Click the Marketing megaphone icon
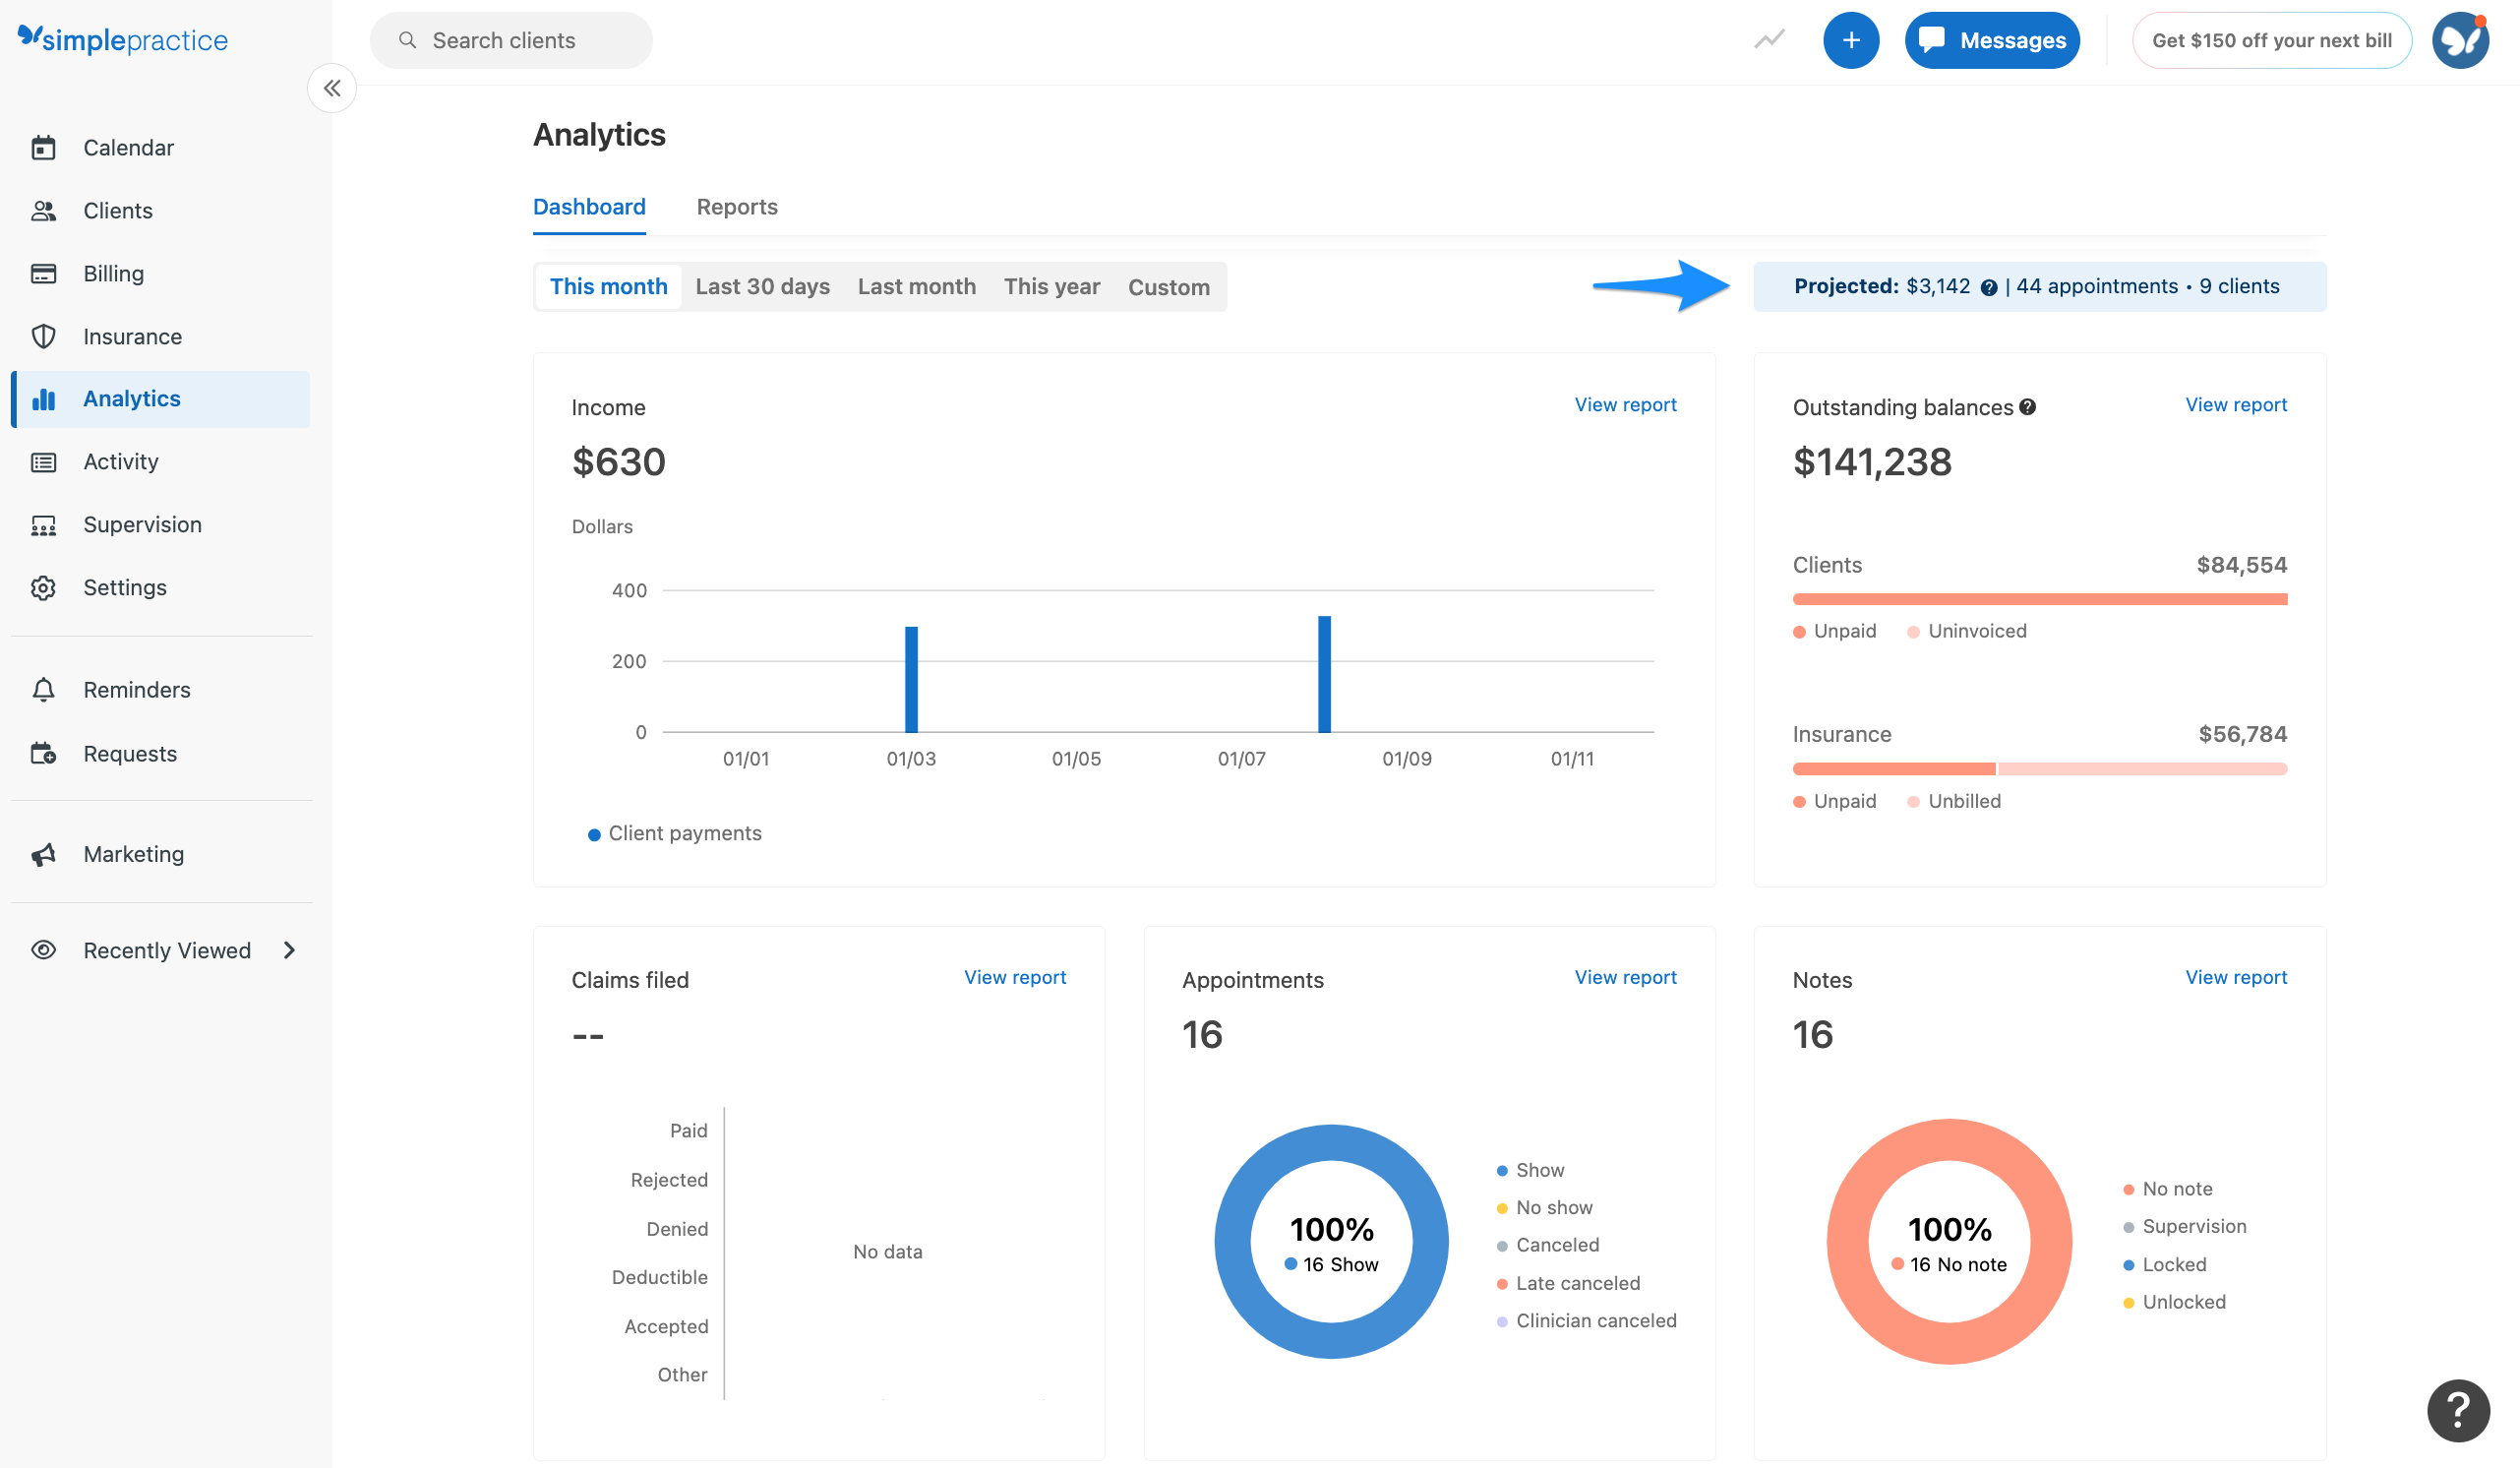The height and width of the screenshot is (1468, 2520). (x=45, y=853)
